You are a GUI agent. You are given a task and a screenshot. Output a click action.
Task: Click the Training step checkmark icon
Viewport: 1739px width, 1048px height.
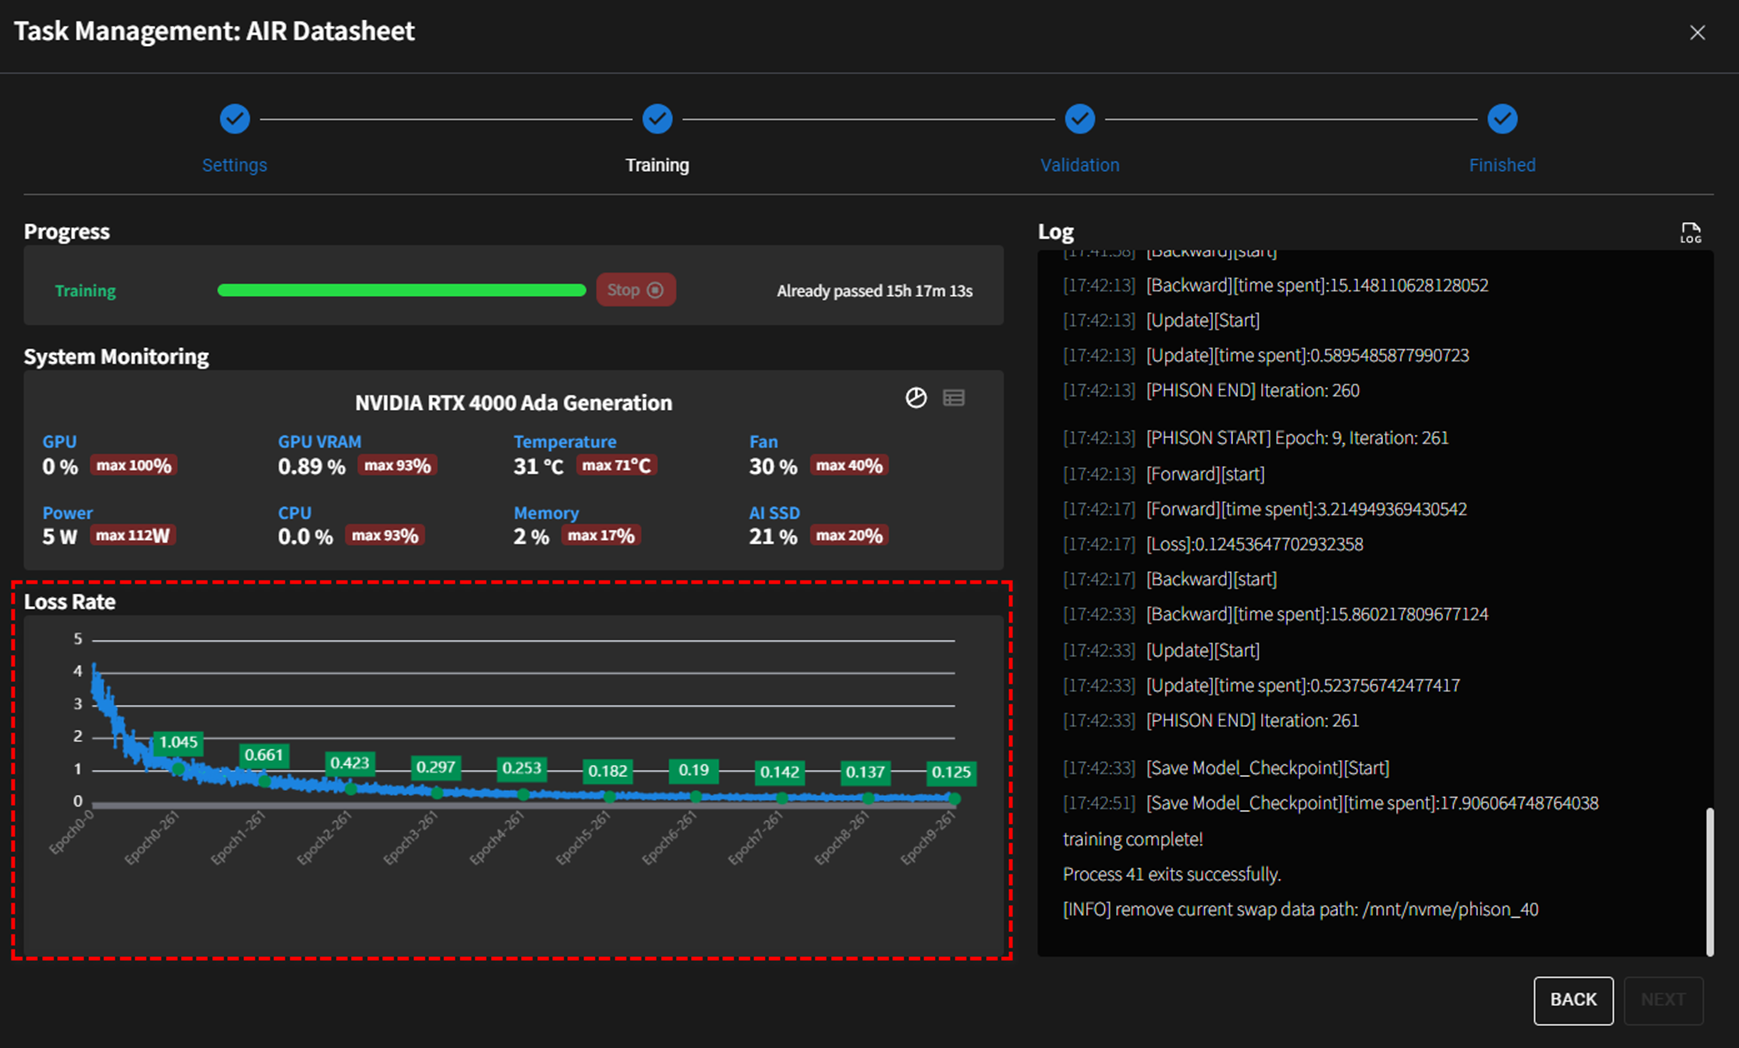point(657,119)
